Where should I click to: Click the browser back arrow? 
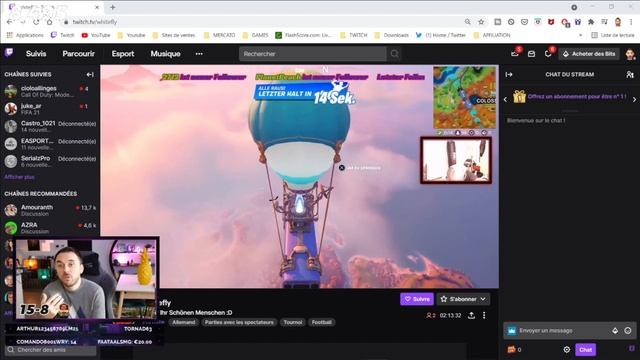(9, 22)
